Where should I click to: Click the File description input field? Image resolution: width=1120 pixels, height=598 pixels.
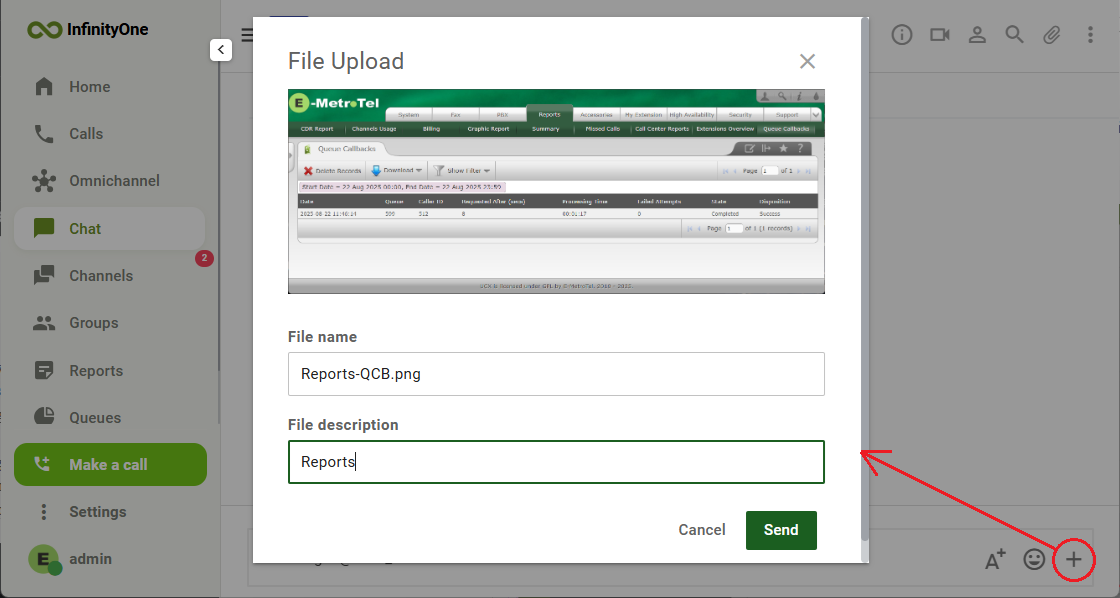click(556, 462)
